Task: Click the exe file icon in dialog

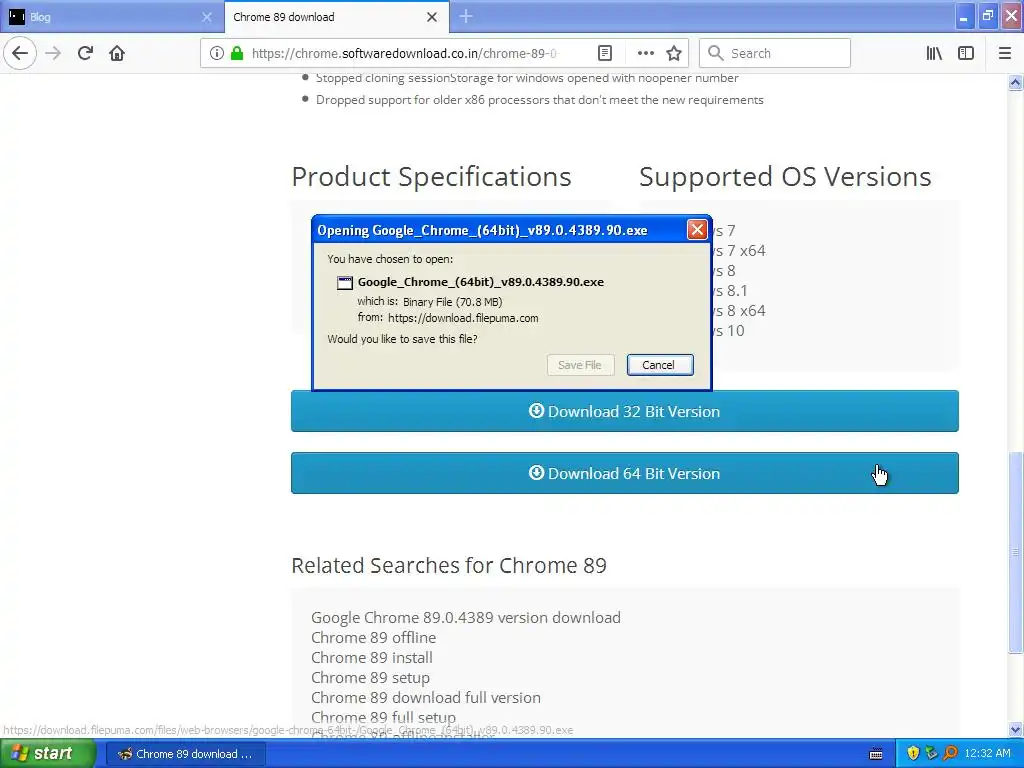Action: tap(344, 283)
